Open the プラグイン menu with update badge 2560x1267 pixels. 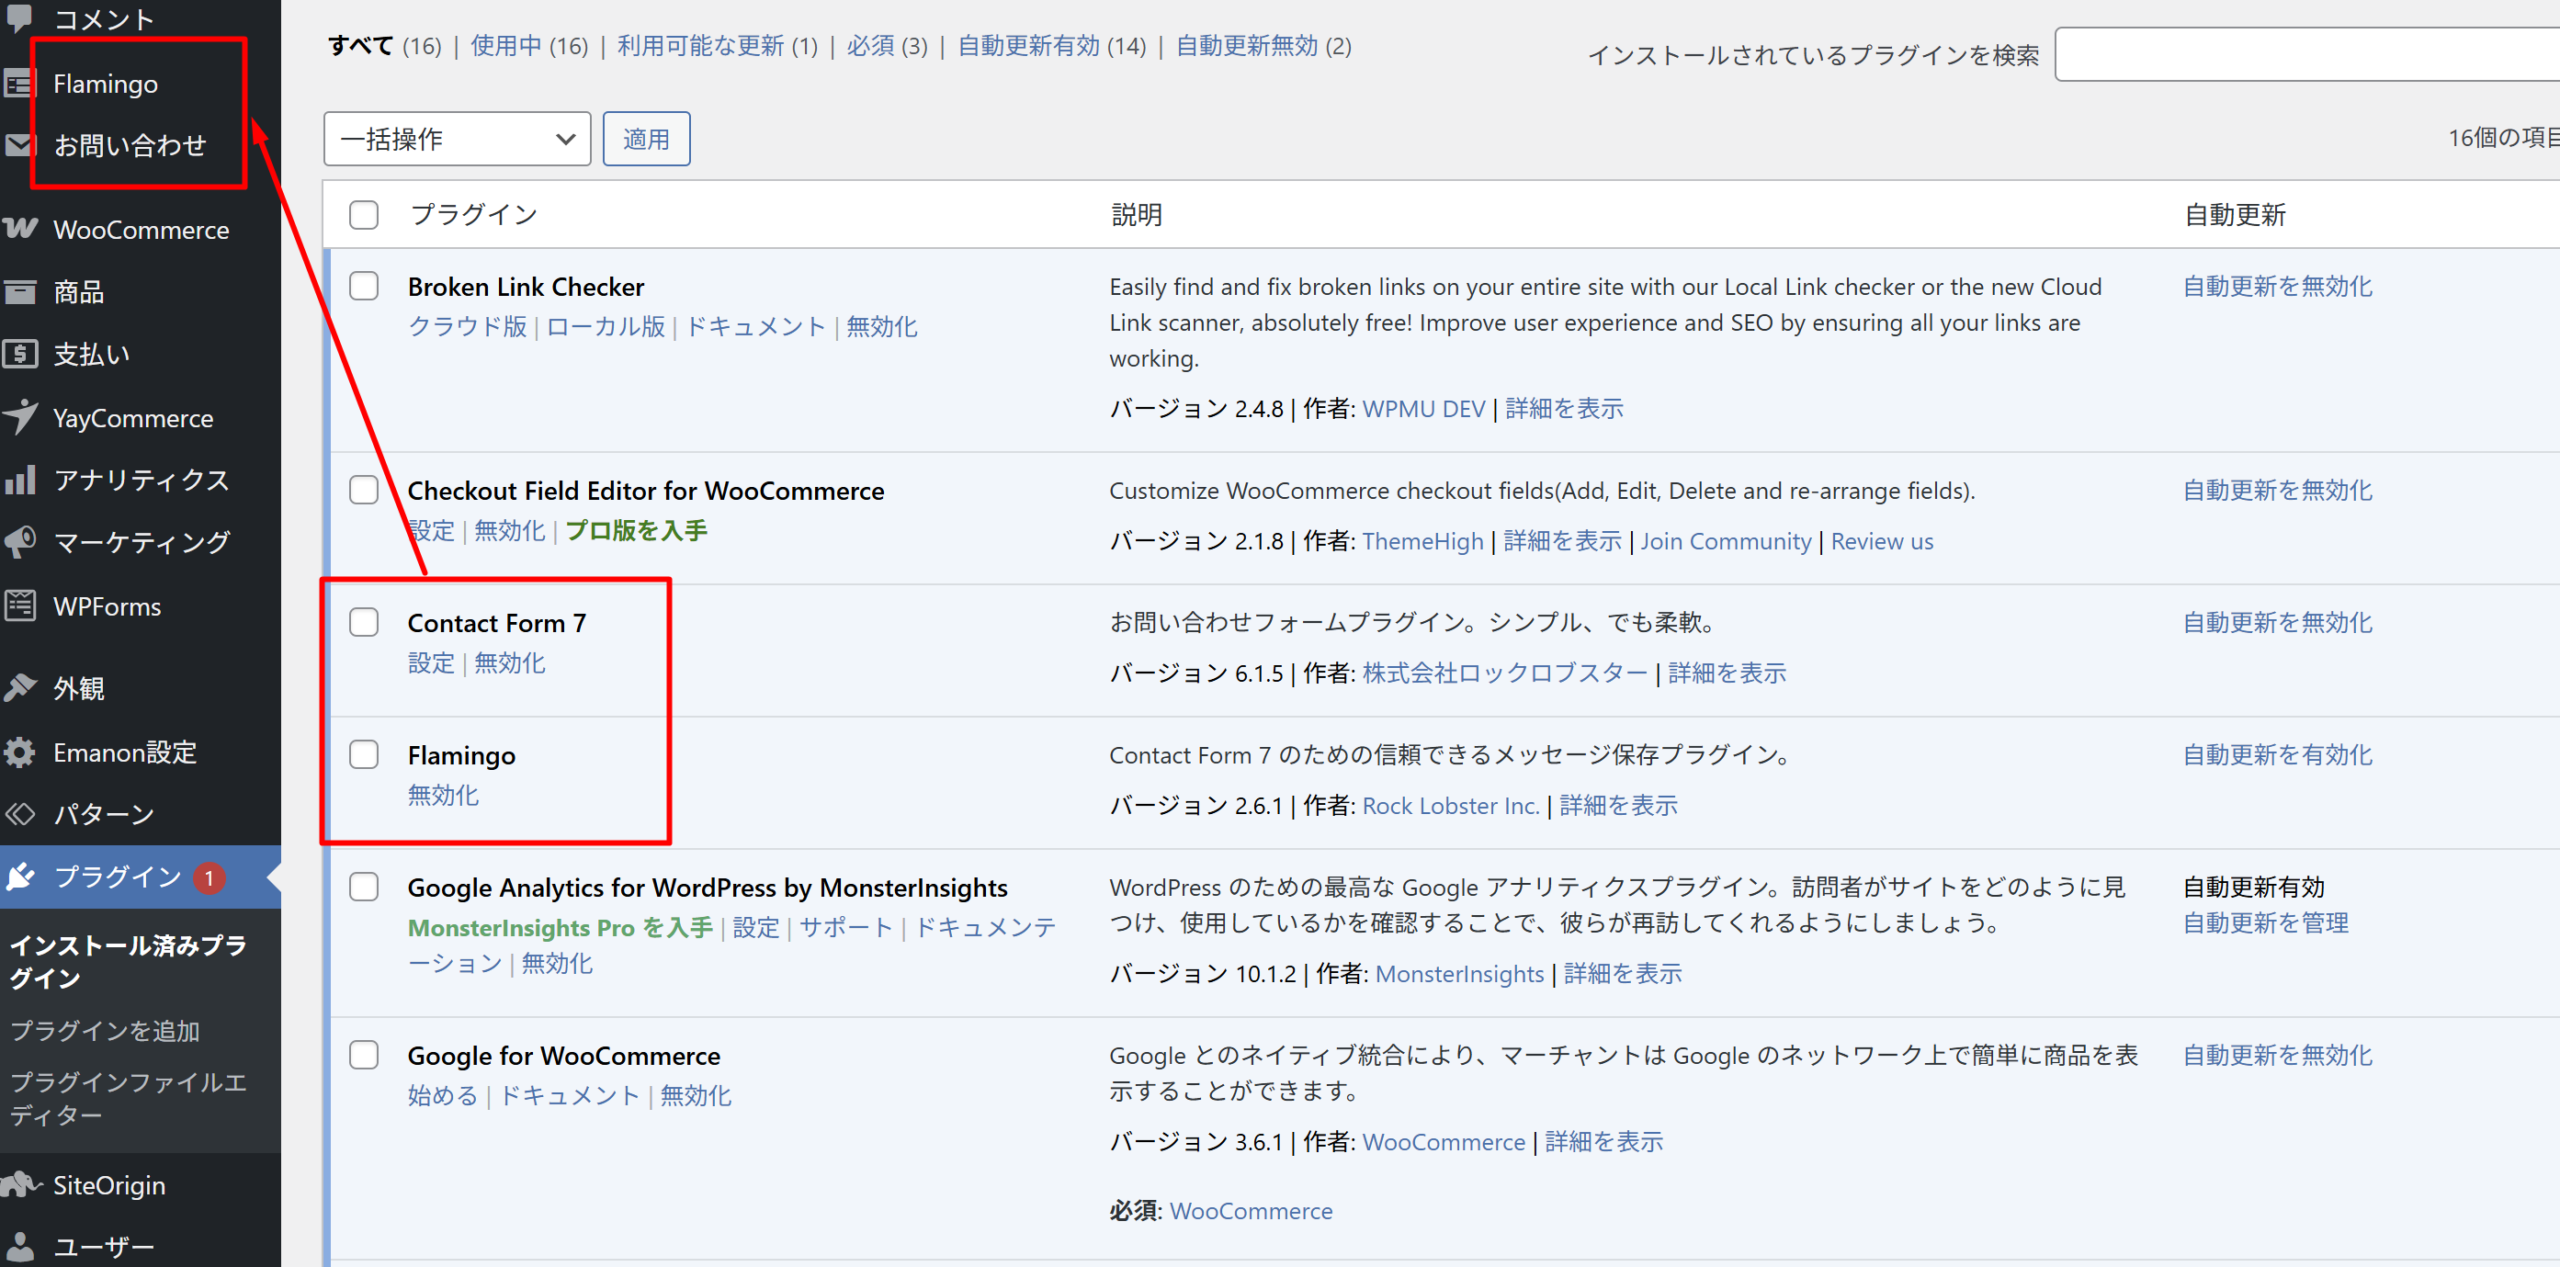pyautogui.click(x=118, y=877)
